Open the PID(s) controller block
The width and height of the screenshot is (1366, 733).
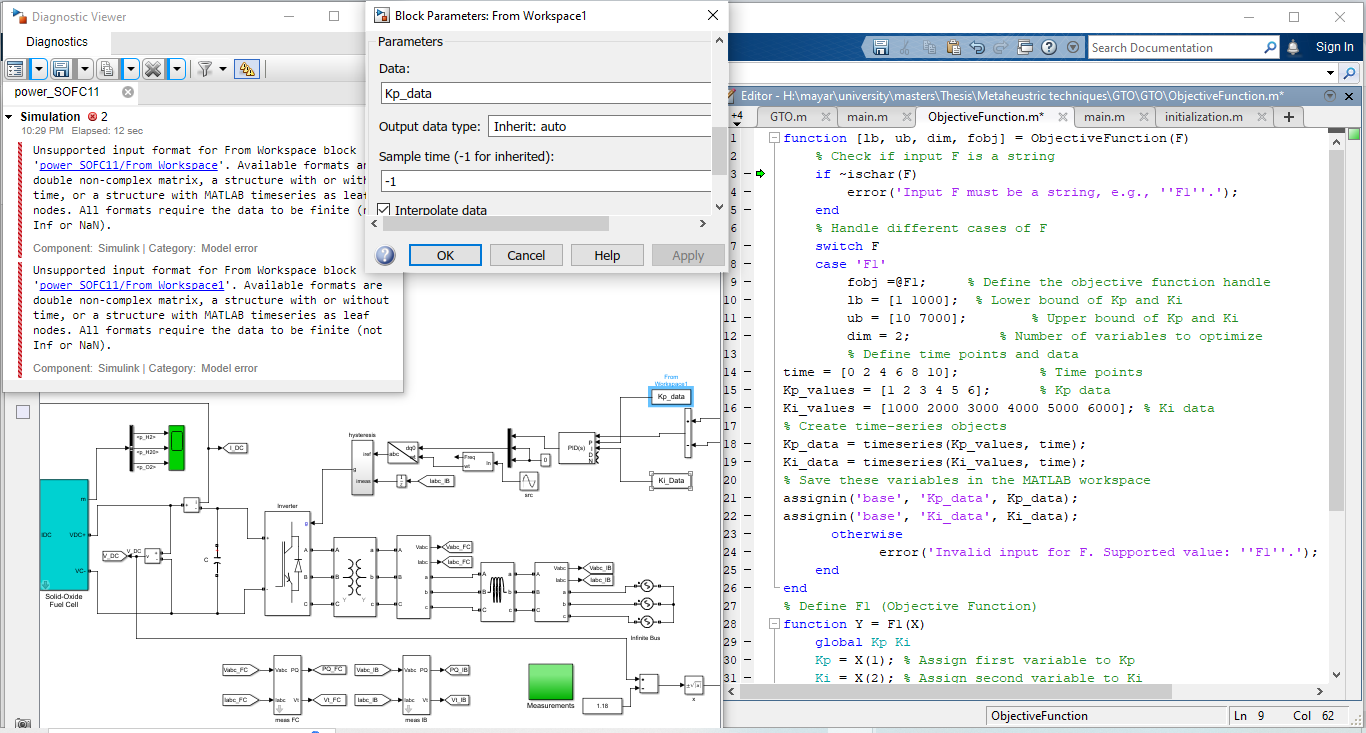tap(574, 448)
